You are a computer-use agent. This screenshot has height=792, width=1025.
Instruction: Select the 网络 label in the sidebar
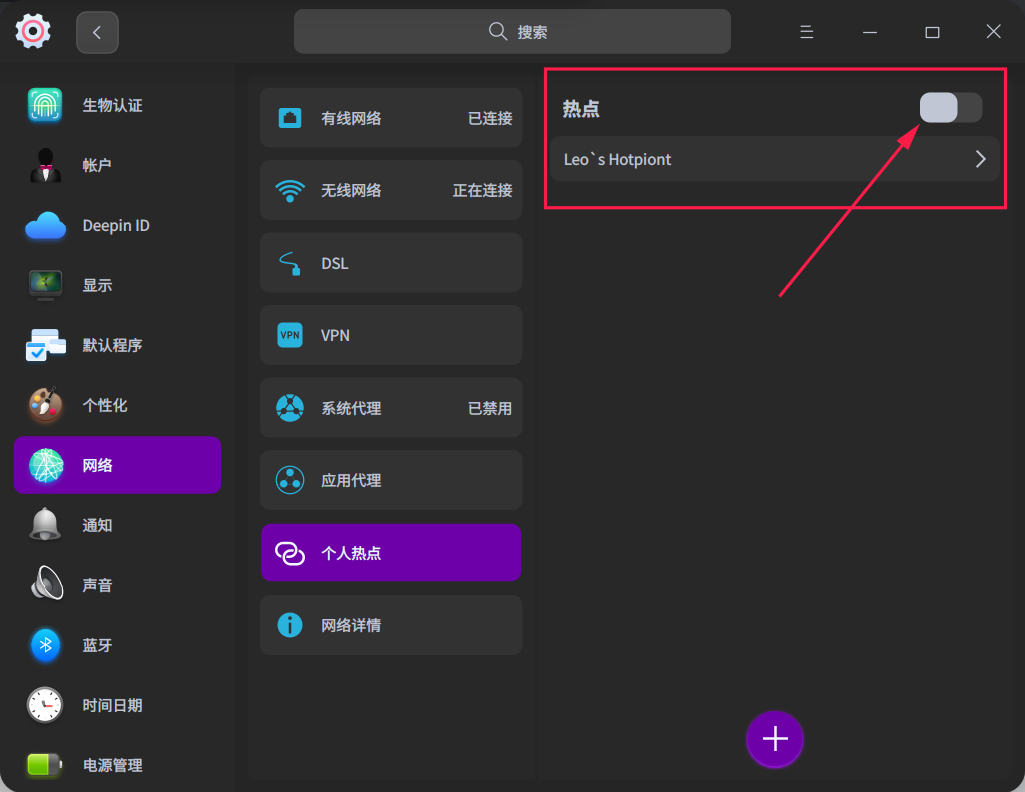click(x=97, y=465)
